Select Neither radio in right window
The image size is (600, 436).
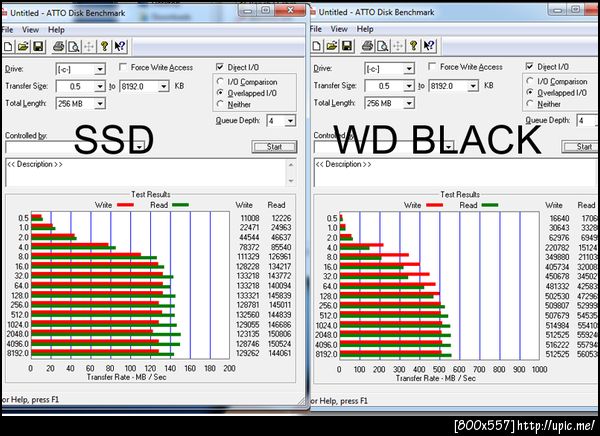point(530,103)
